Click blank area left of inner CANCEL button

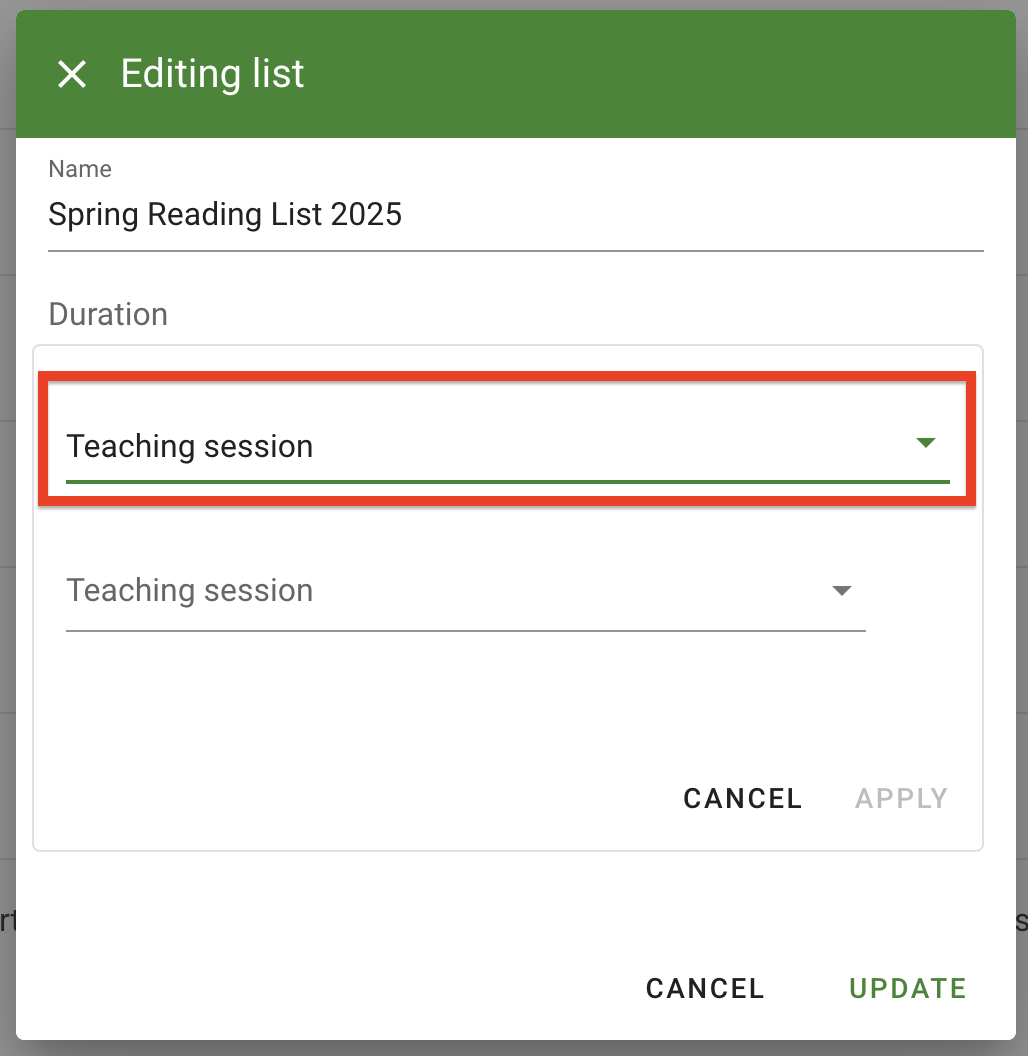[x=350, y=798]
